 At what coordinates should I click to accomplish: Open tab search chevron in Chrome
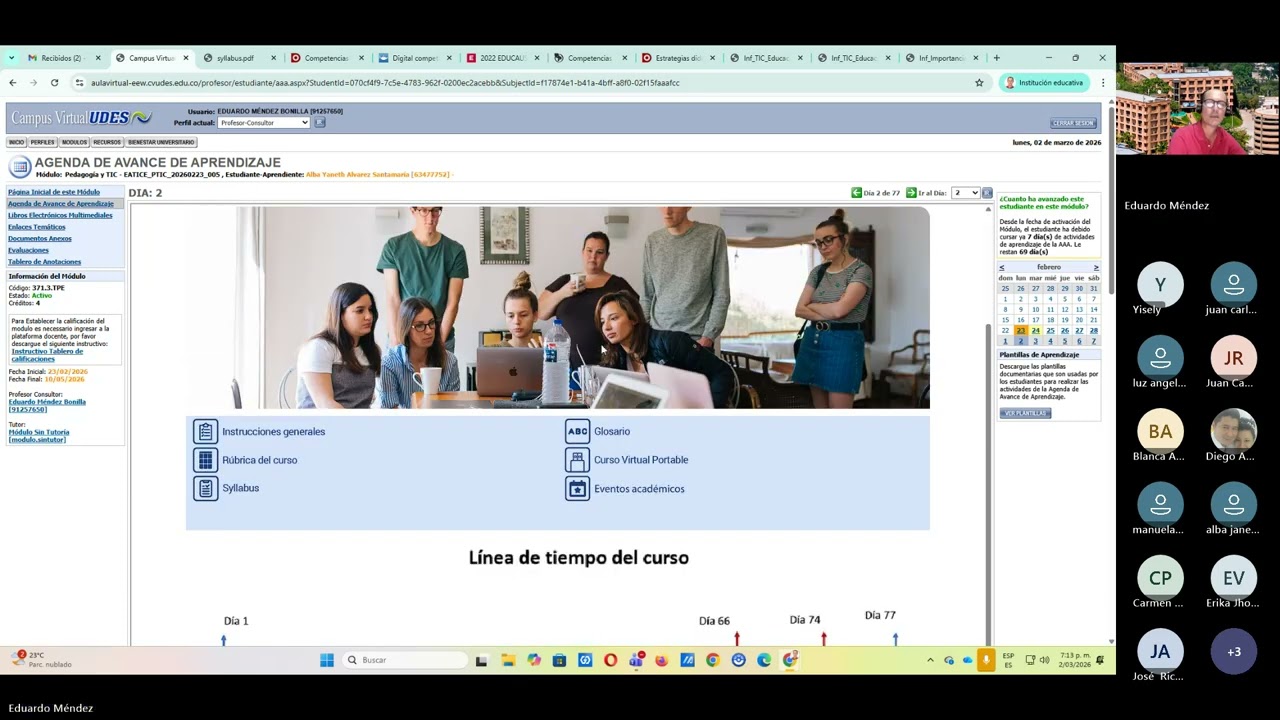(x=12, y=58)
